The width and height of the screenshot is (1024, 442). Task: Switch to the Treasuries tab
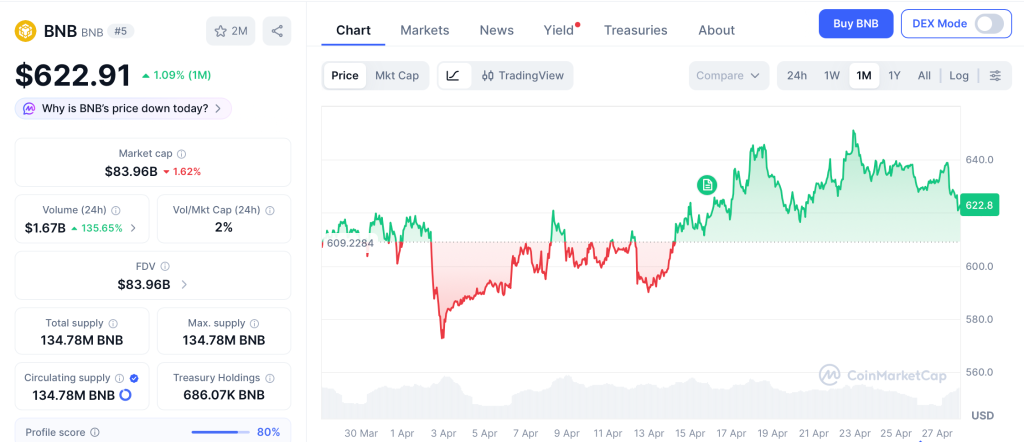(x=635, y=30)
